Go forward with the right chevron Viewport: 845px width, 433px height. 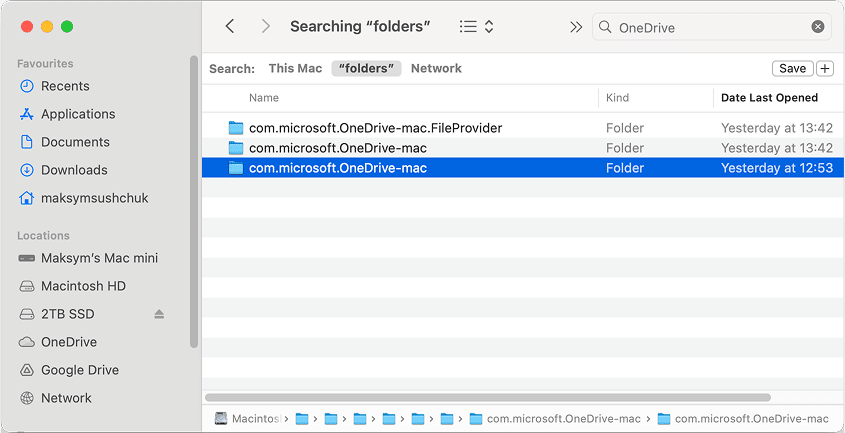(265, 26)
